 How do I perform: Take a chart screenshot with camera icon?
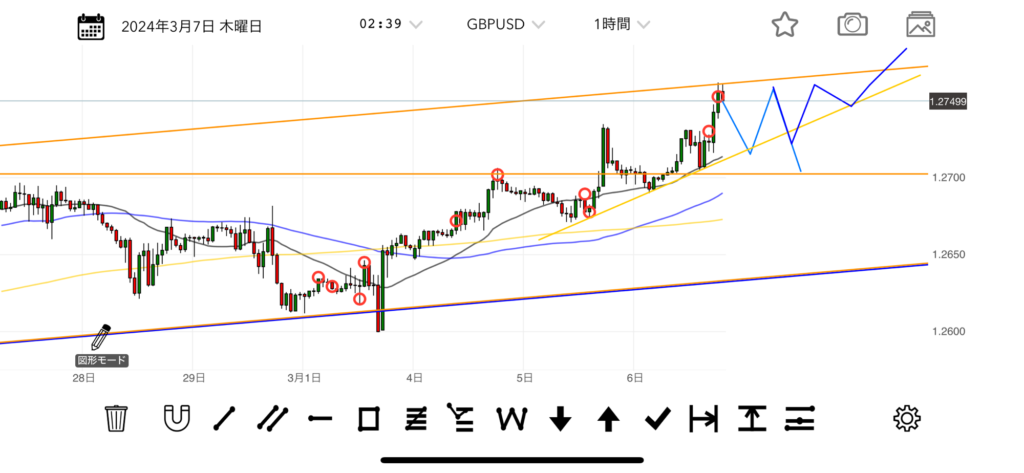point(852,25)
